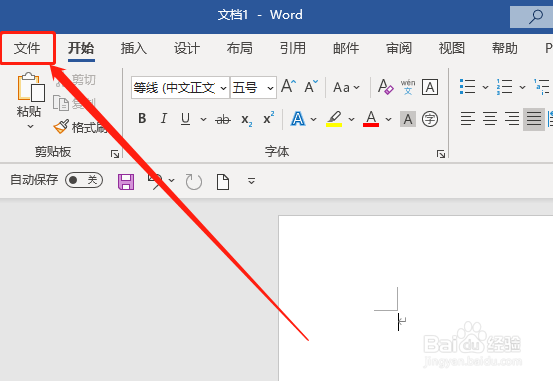This screenshot has width=553, height=381.
Task: Open the 字体 font dialog launcher
Action: [441, 154]
